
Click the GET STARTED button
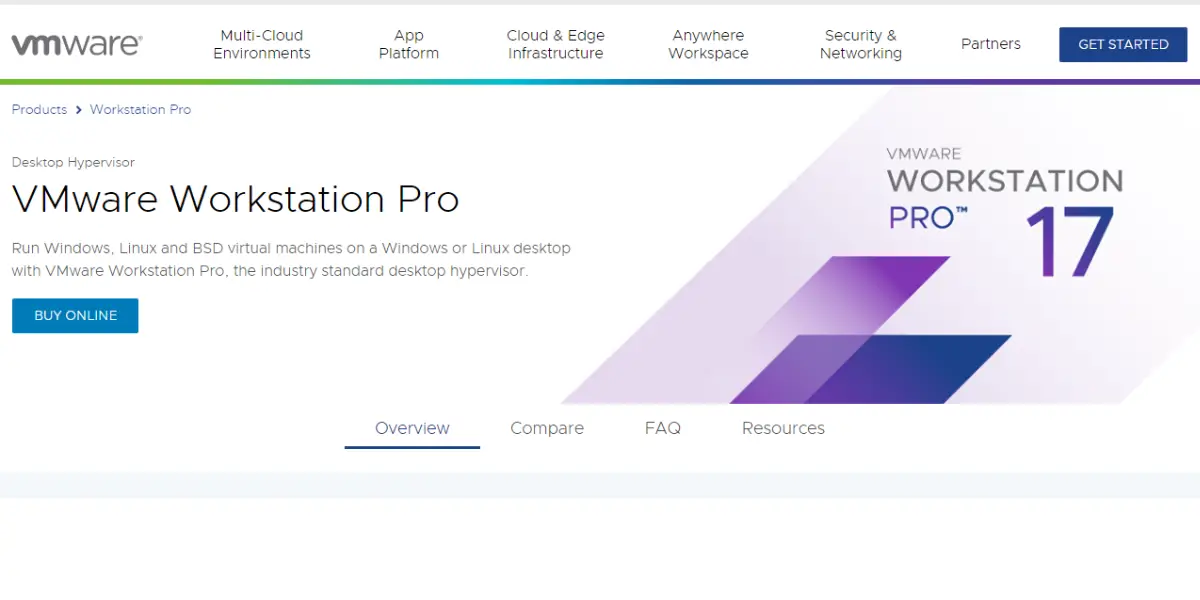coord(1123,44)
